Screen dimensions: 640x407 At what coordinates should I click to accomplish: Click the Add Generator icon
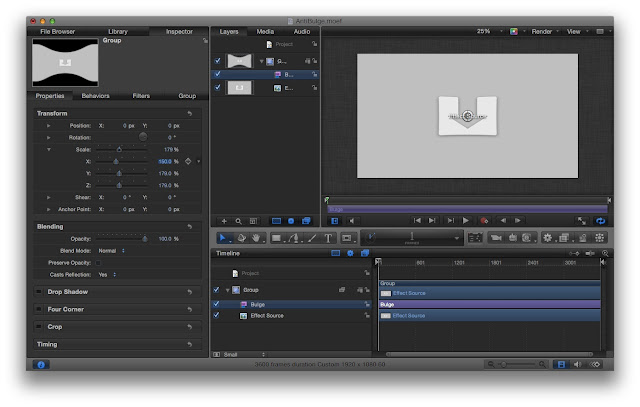(527, 238)
